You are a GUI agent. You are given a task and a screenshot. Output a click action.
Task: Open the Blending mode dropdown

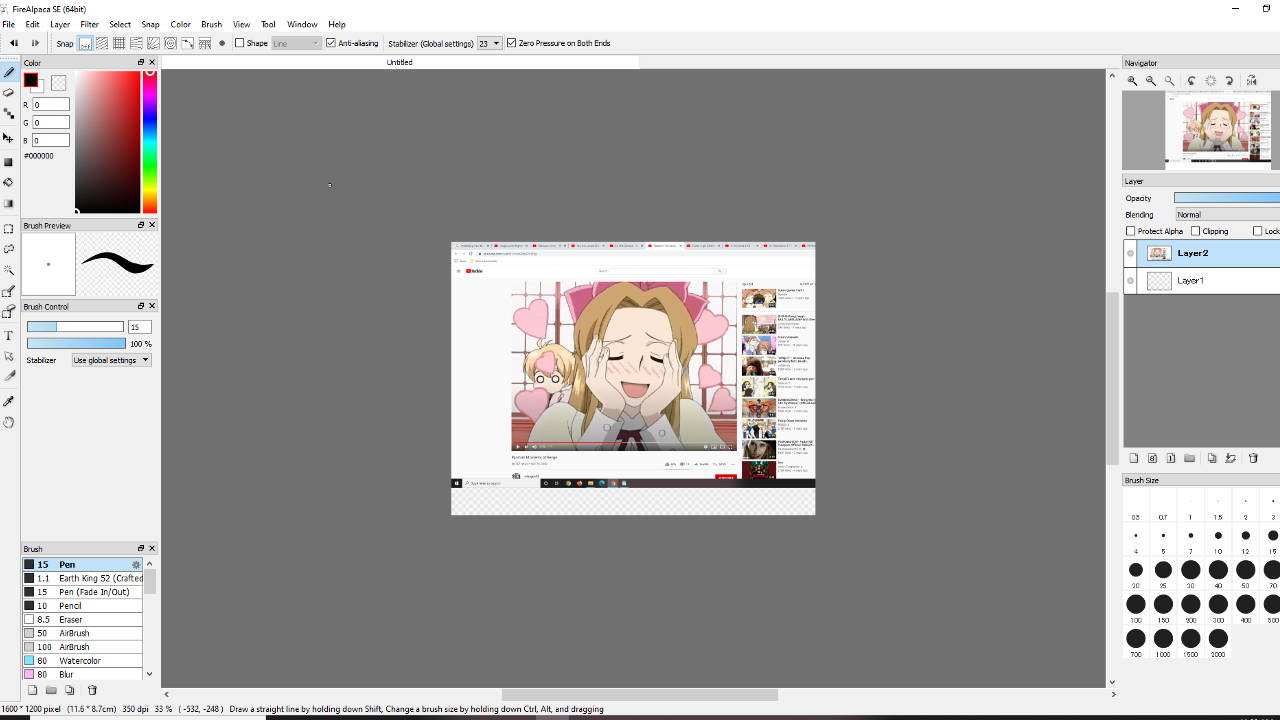pos(1227,214)
